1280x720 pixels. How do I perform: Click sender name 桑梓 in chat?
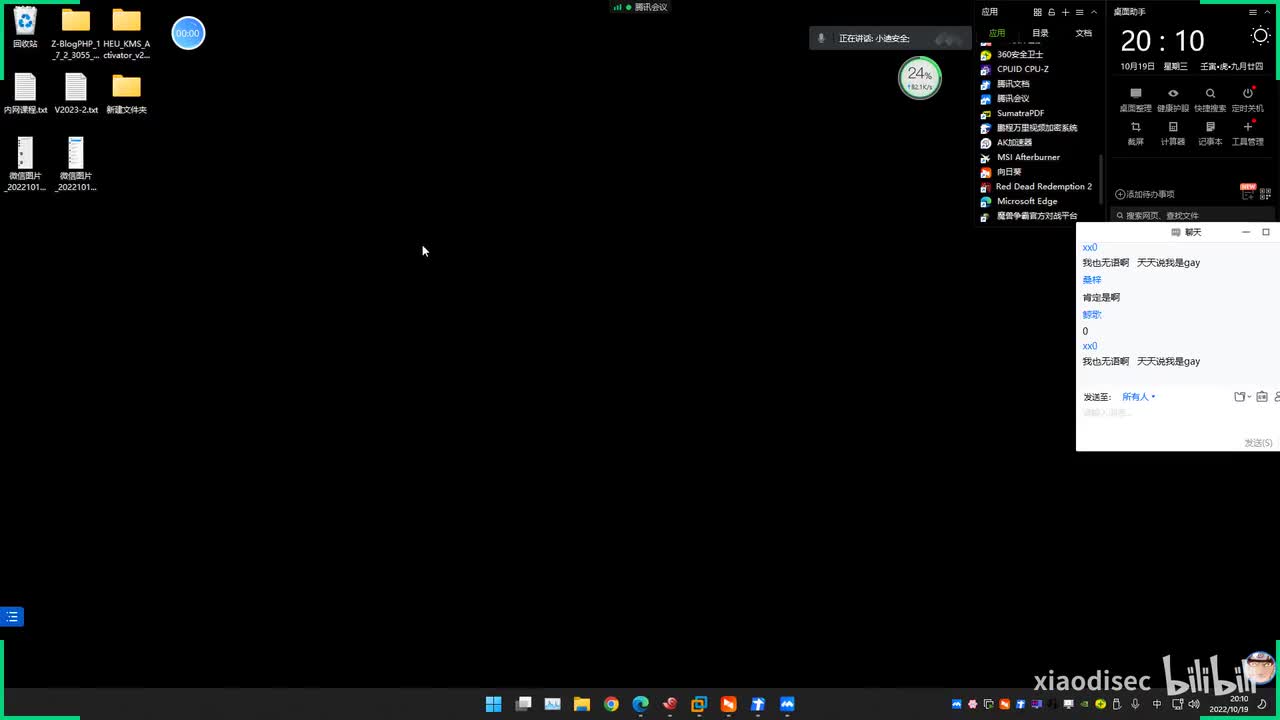pyautogui.click(x=1092, y=280)
